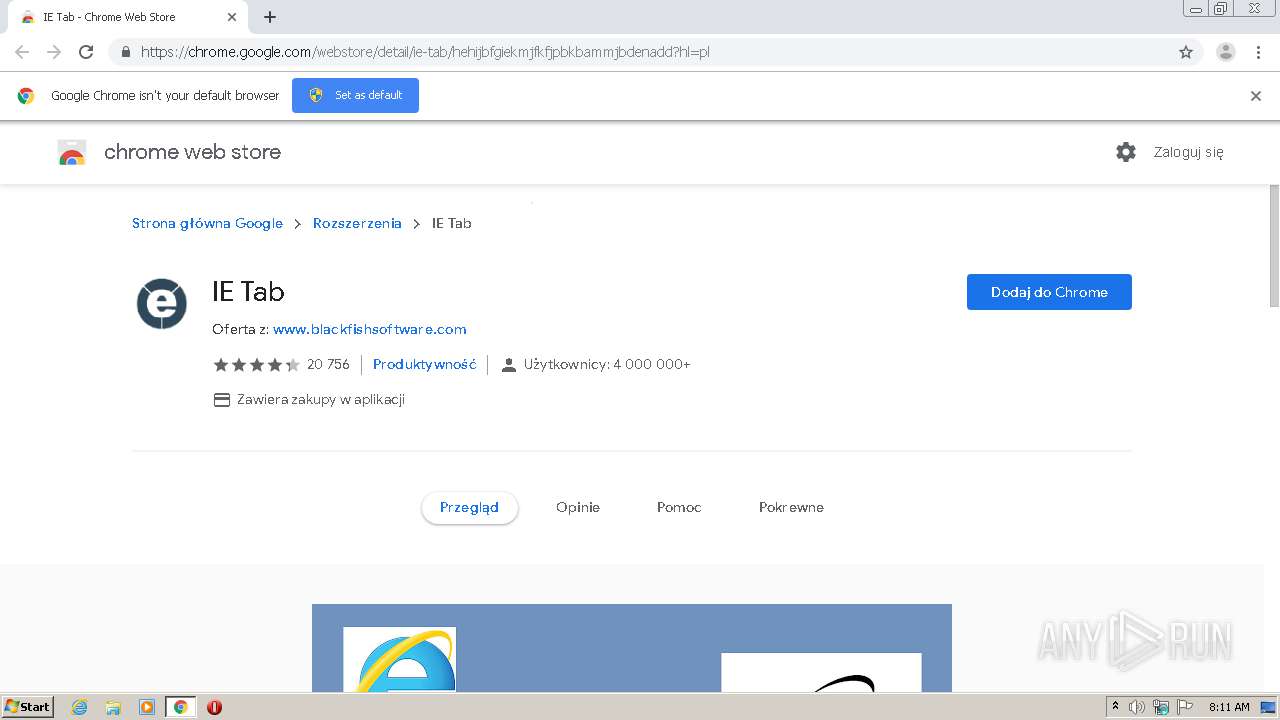Switch to the Pokrewne tab
The height and width of the screenshot is (720, 1280).
791,507
